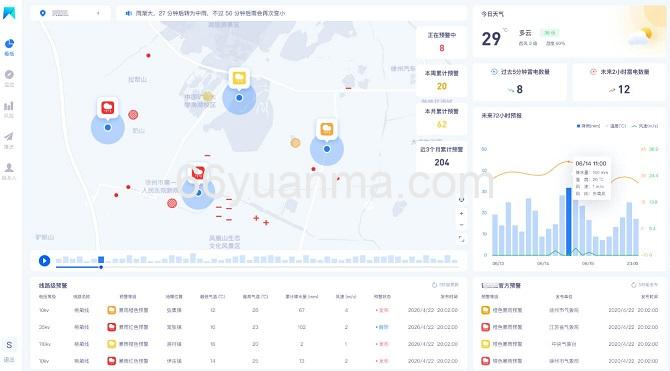The height and width of the screenshot is (371, 670).
Task: Open the next 2 hours lightning count 12
Action: 624,89
